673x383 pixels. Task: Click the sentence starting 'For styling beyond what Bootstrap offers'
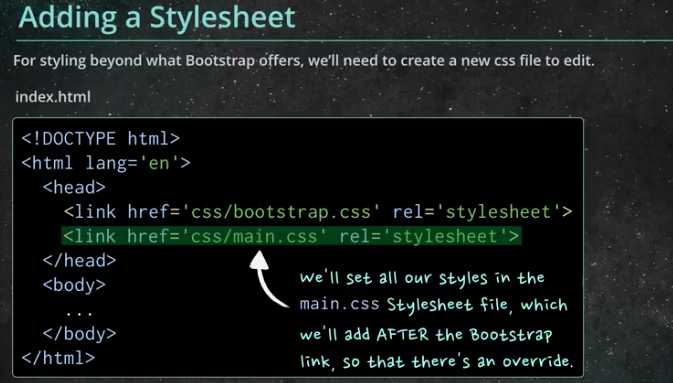(303, 61)
